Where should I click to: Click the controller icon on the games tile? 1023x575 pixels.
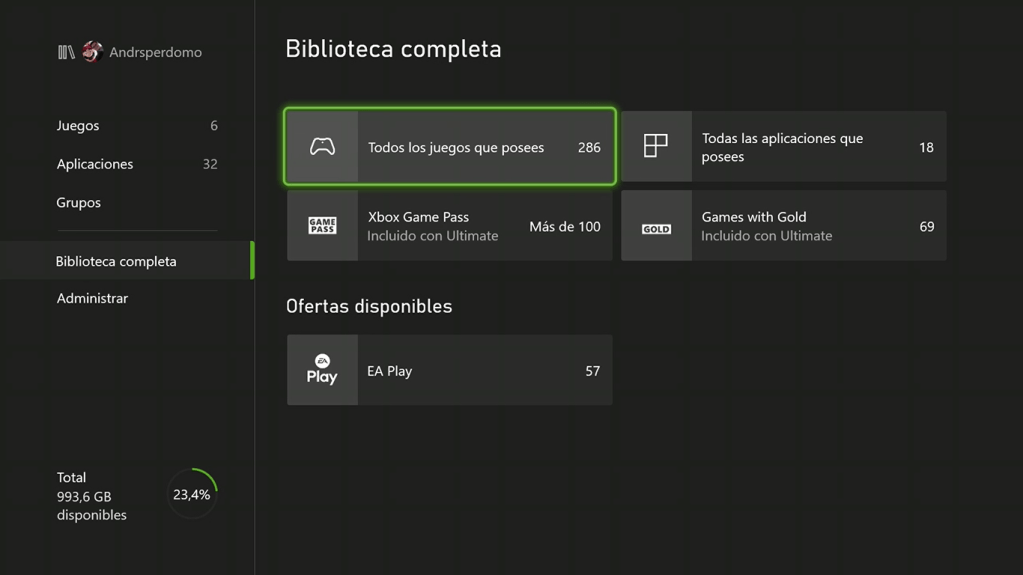322,147
